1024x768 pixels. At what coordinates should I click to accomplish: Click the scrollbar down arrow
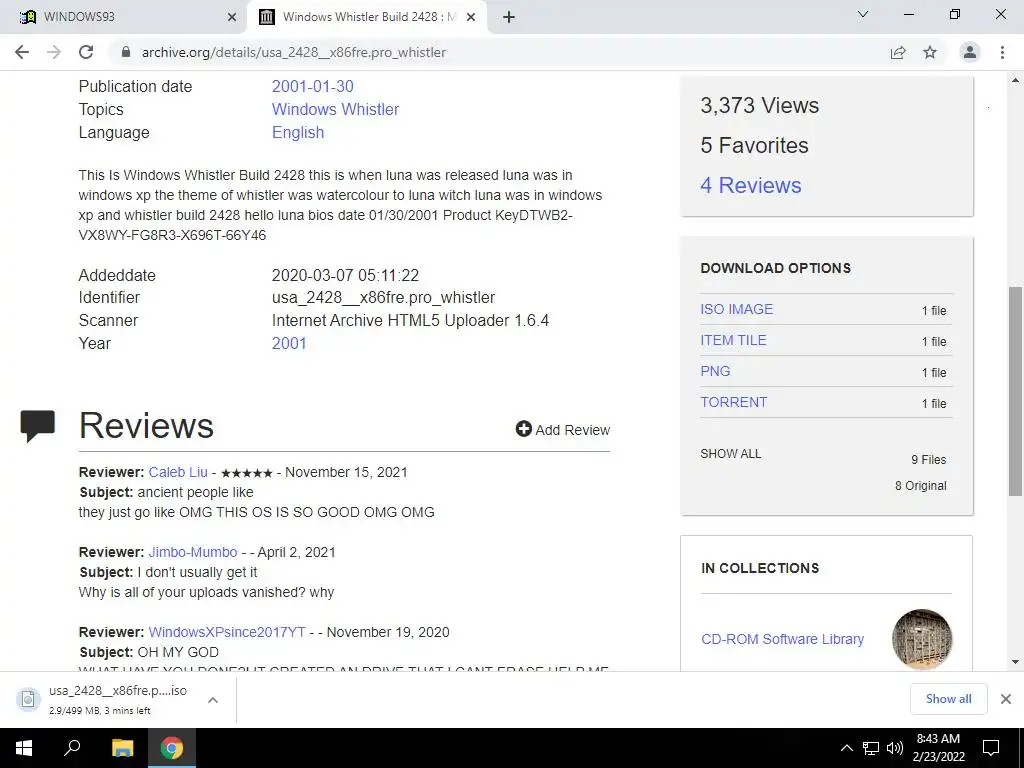point(1015,662)
